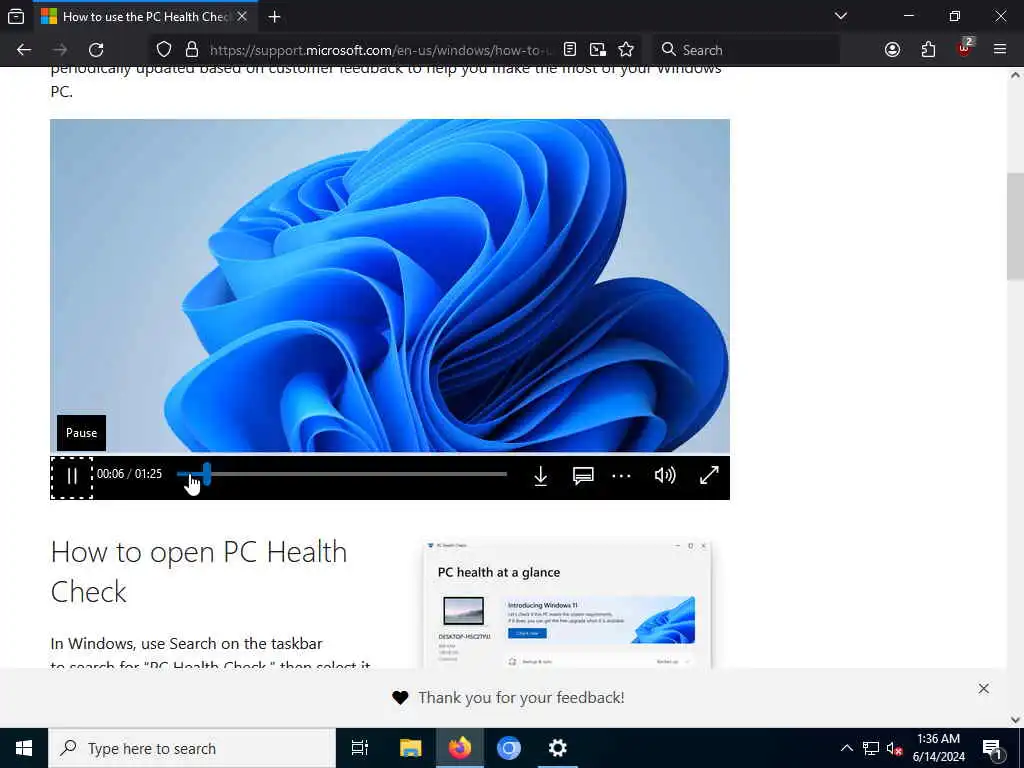Open the Extensions panel

(x=928, y=50)
